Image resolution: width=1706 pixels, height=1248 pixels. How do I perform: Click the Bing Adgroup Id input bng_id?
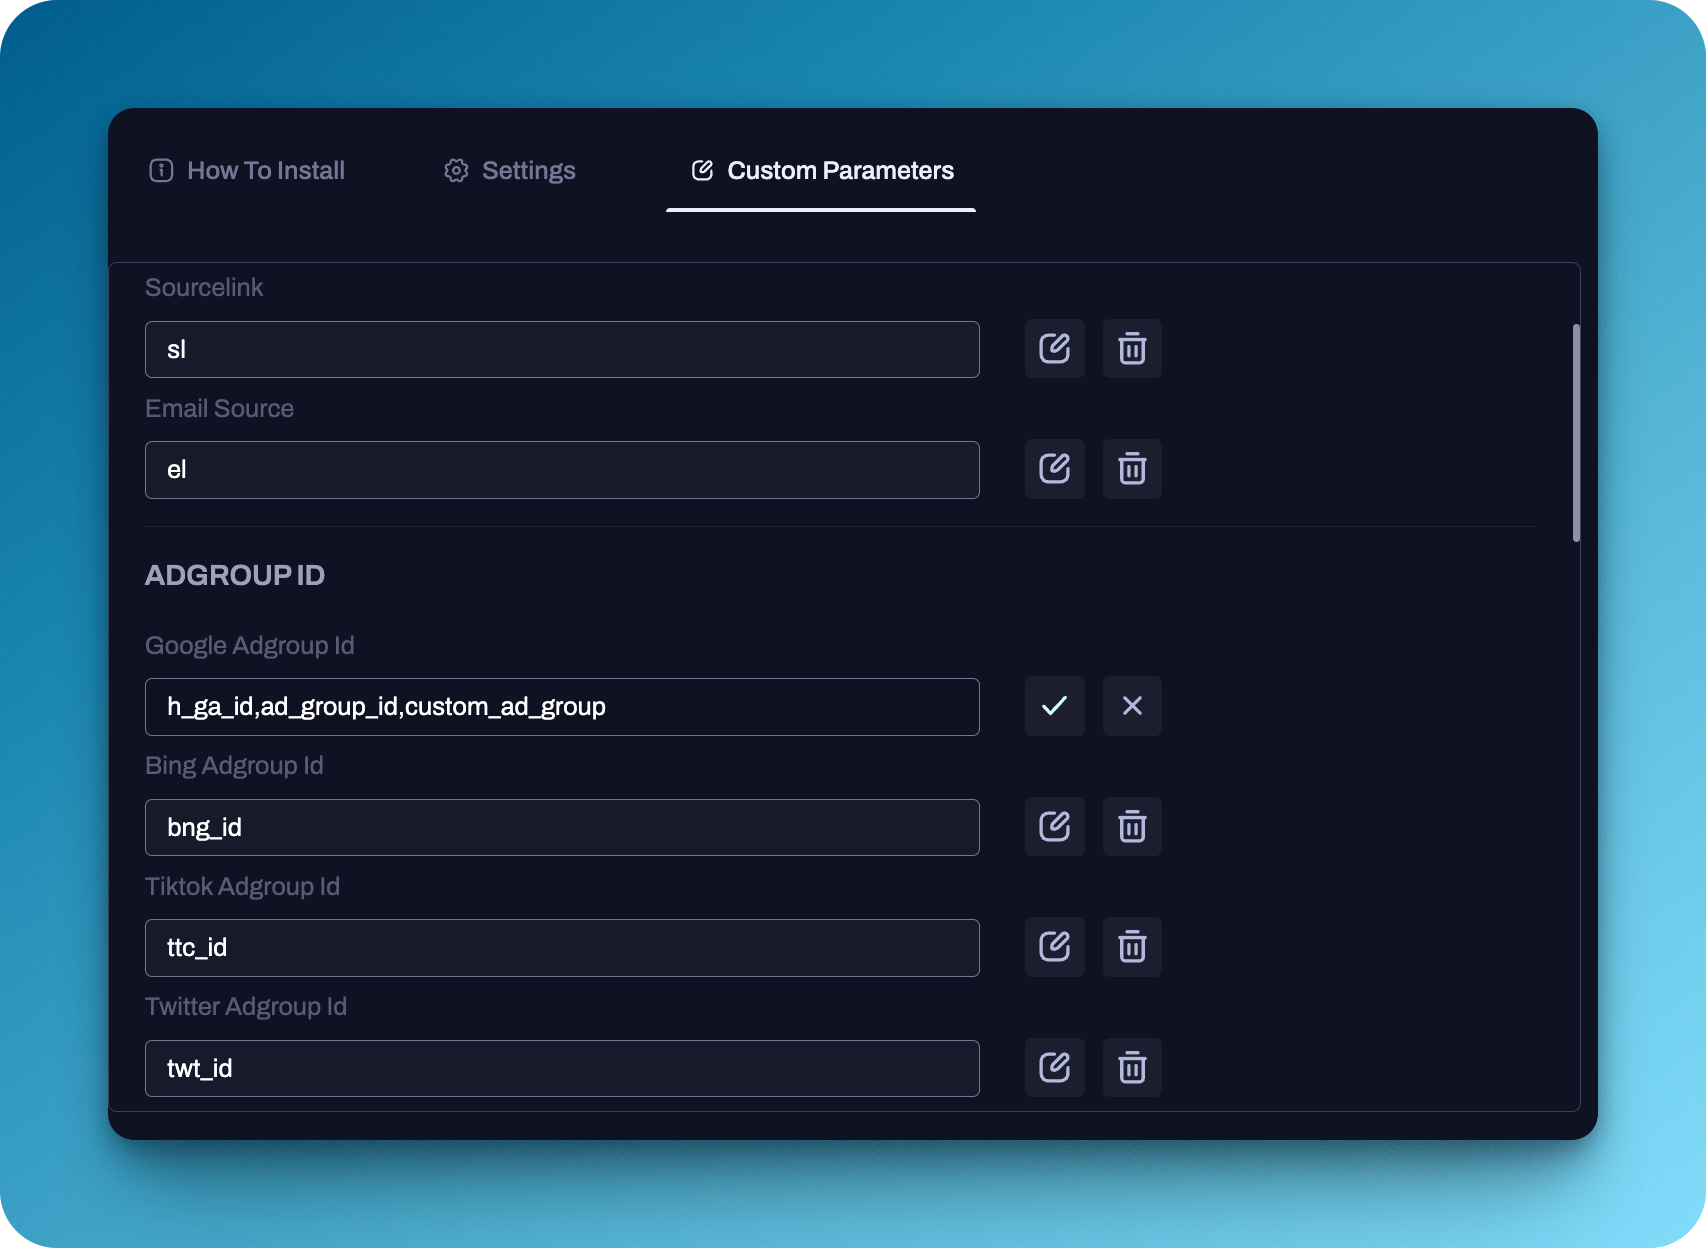click(x=562, y=827)
